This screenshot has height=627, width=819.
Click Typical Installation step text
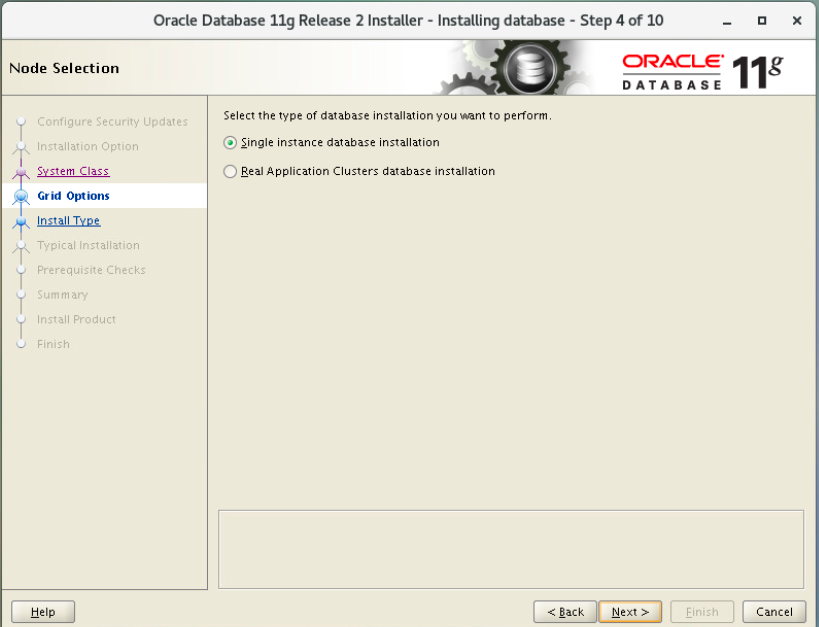coord(88,246)
